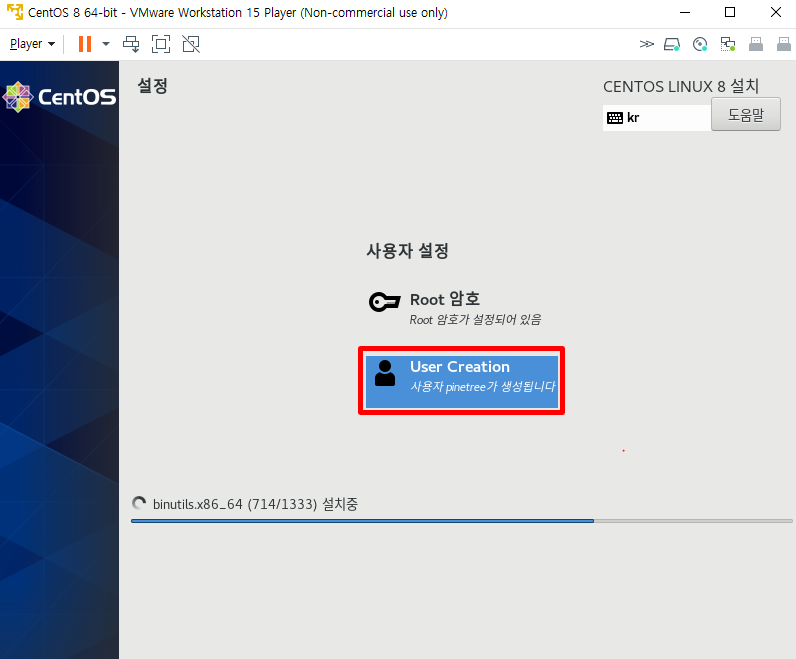The width and height of the screenshot is (796, 659).
Task: Close the VMware Player window
Action: [x=776, y=12]
